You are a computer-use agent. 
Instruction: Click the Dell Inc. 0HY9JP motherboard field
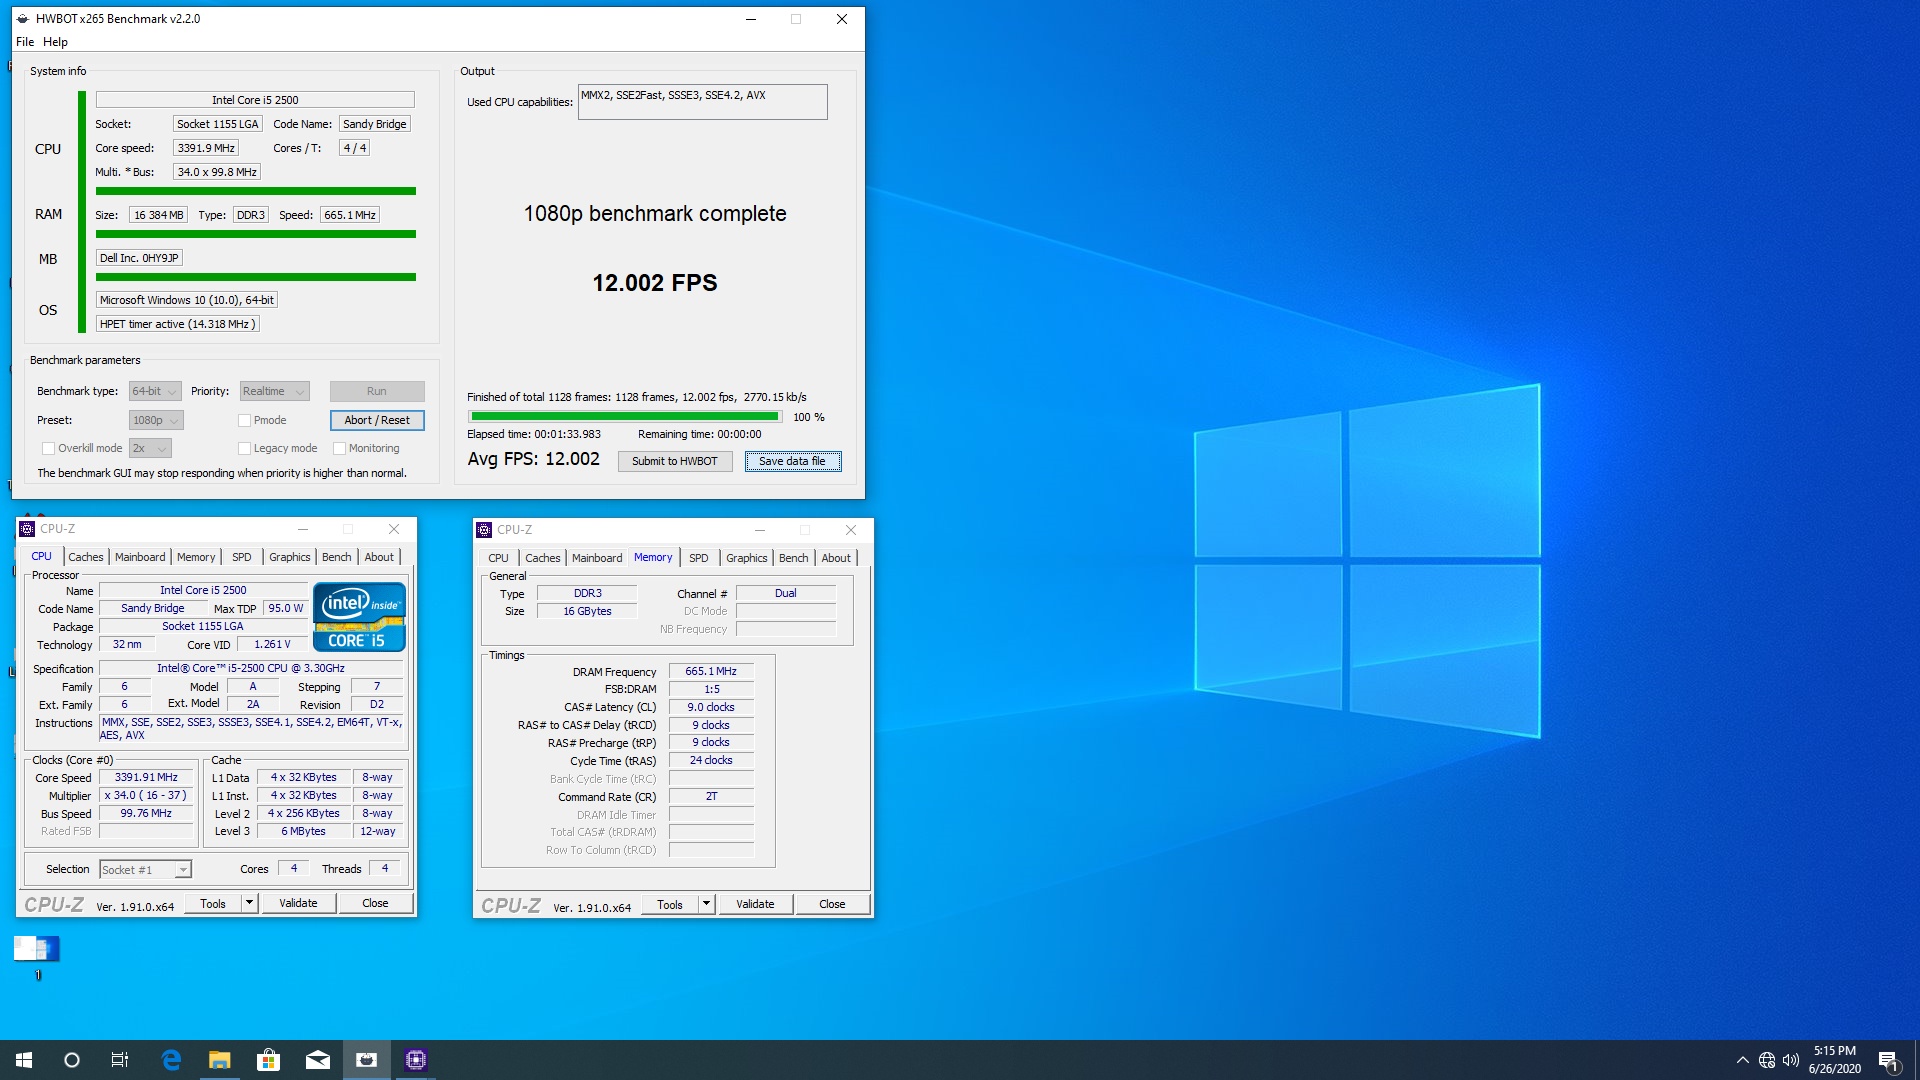click(x=139, y=258)
